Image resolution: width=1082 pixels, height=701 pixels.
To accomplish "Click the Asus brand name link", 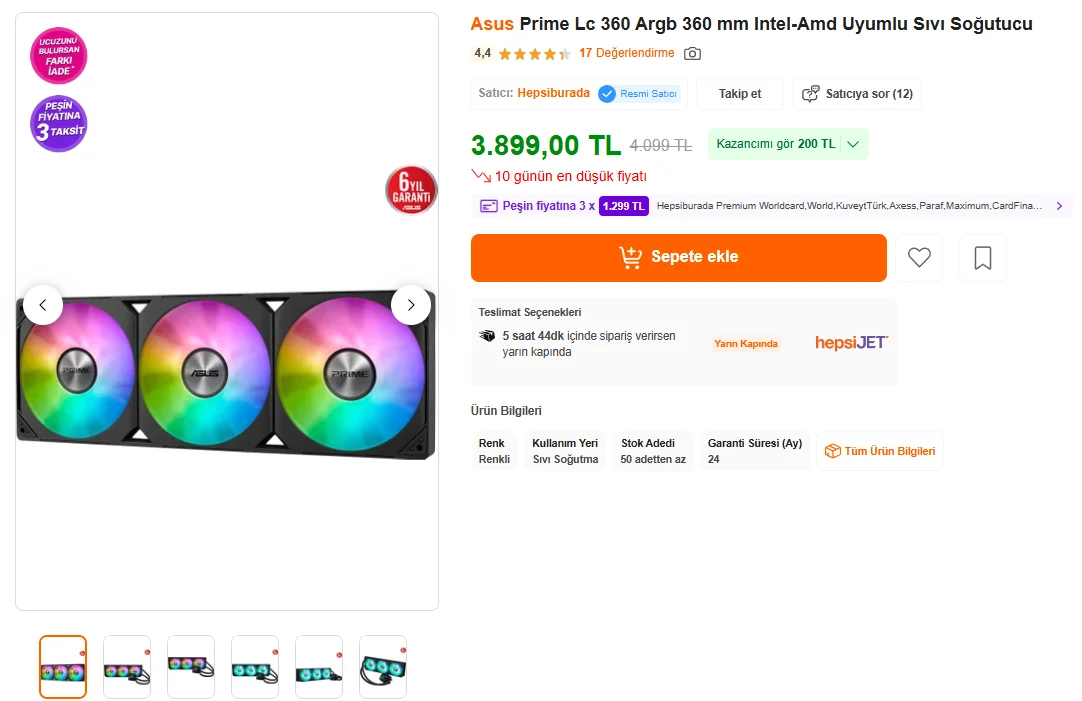I will pyautogui.click(x=492, y=24).
